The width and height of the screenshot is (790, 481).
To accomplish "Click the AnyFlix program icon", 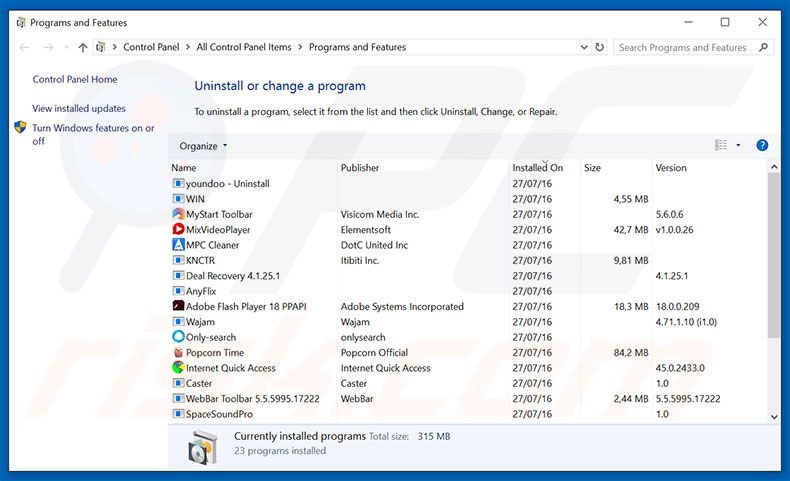I will click(x=178, y=291).
